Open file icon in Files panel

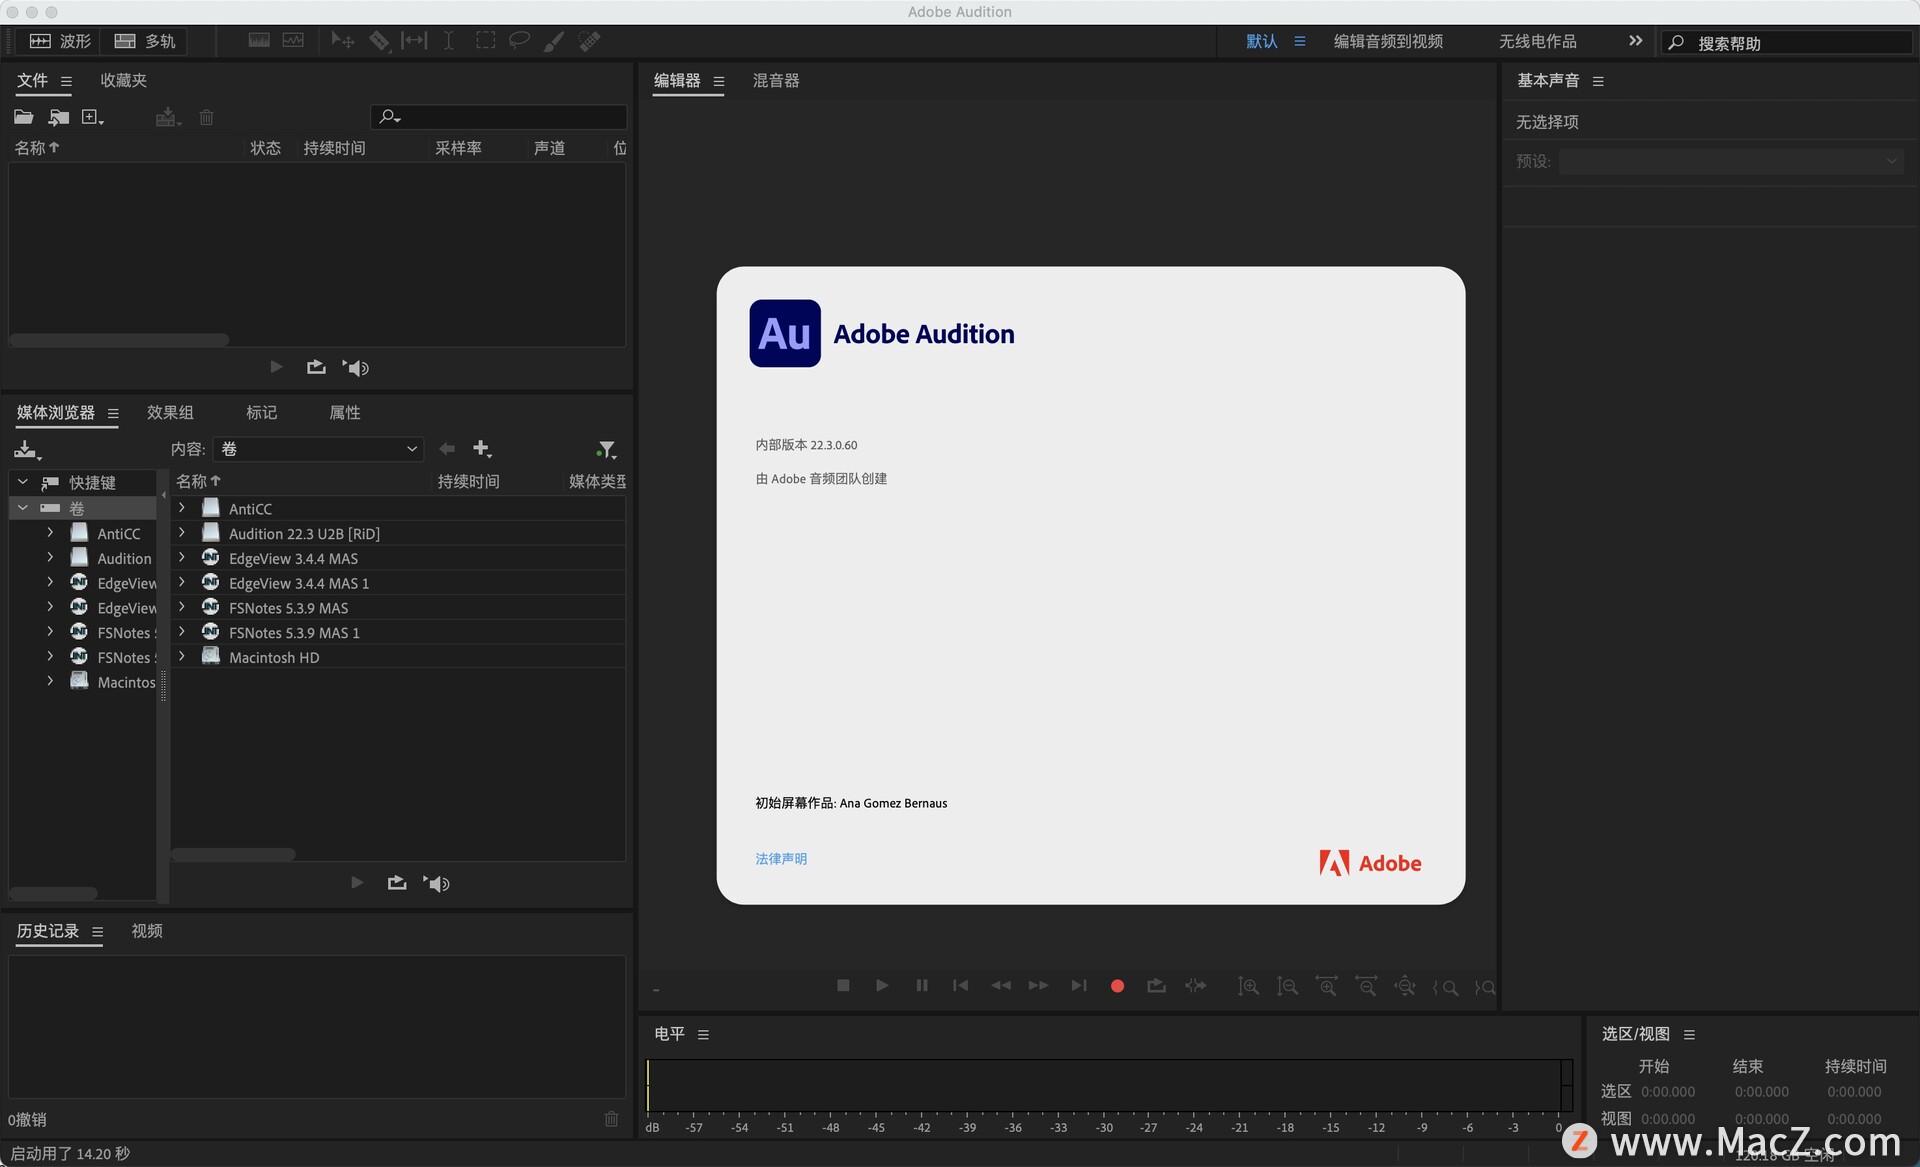(23, 117)
